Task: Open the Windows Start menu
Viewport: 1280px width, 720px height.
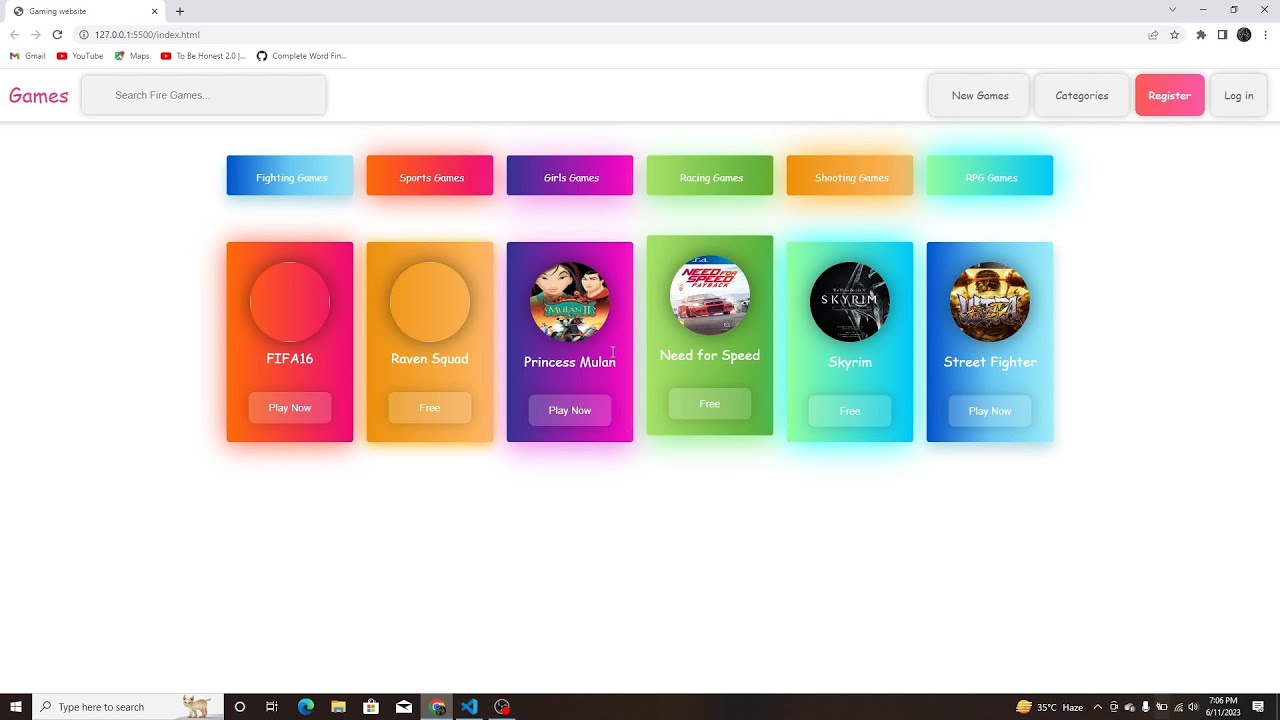Action: click(16, 707)
